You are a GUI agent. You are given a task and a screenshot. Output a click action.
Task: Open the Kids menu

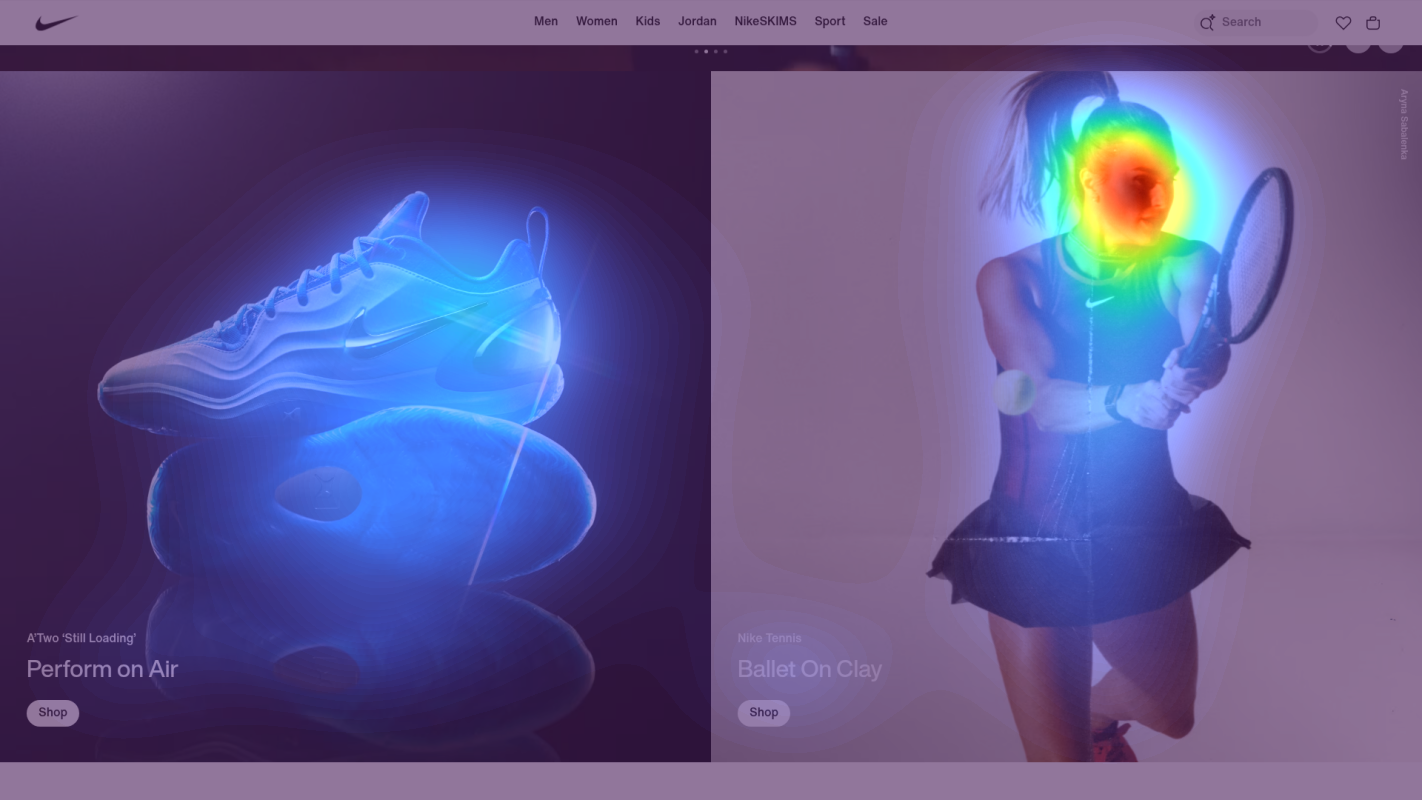point(648,21)
